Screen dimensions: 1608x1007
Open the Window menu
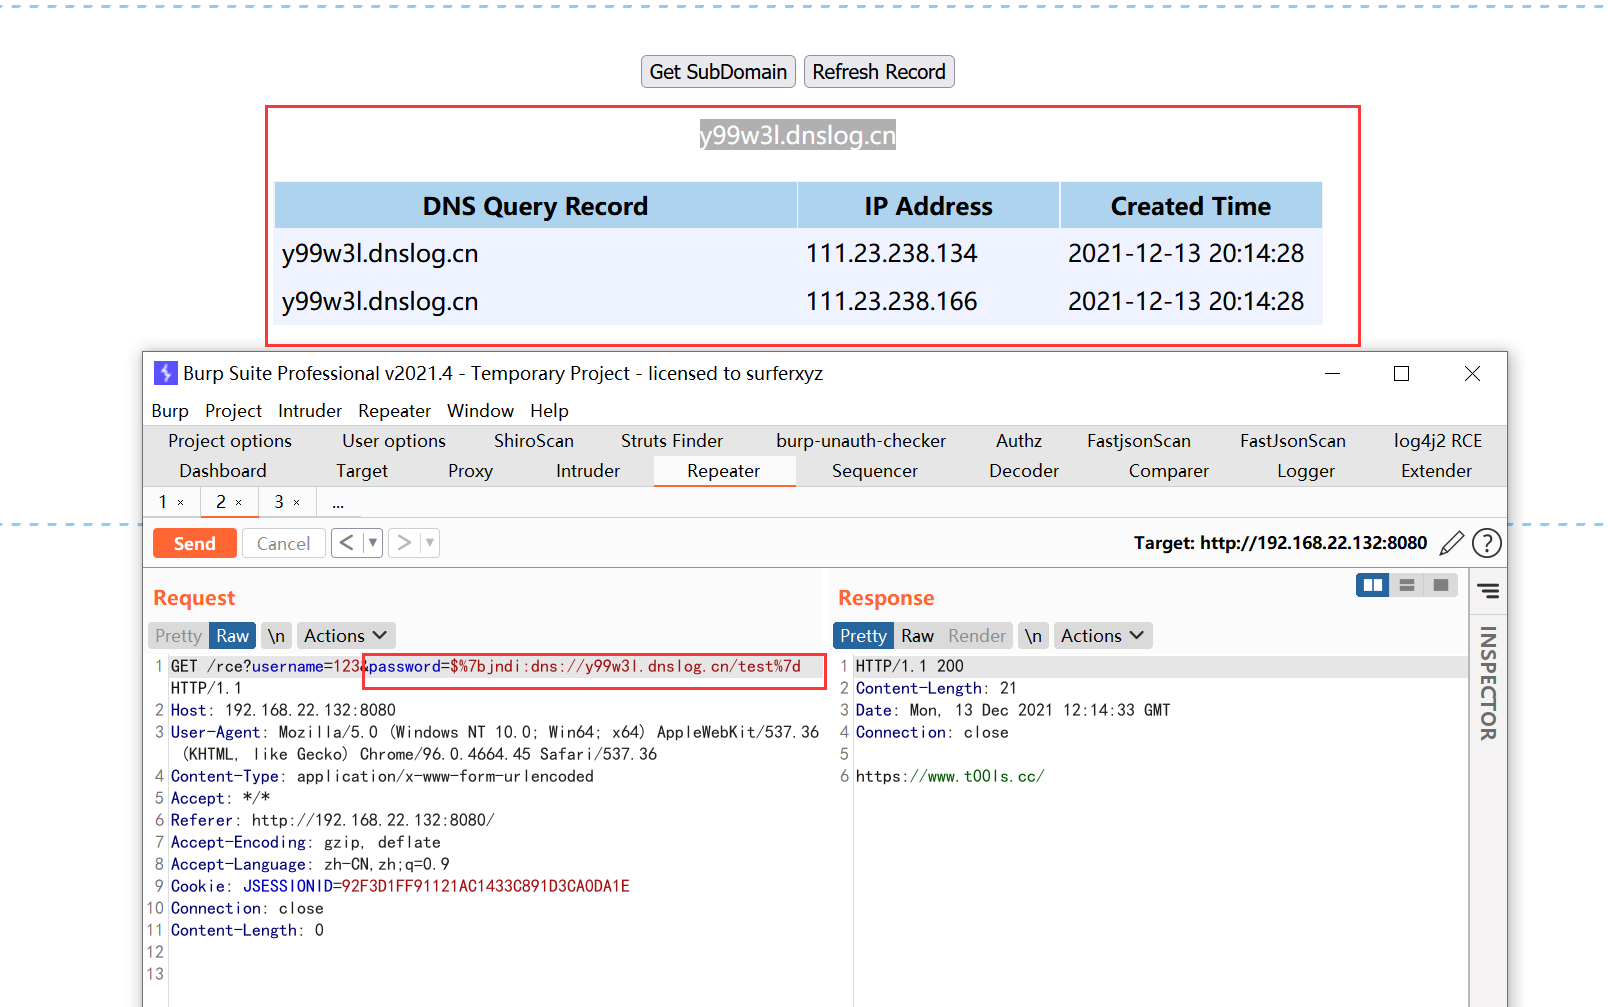pyautogui.click(x=481, y=411)
